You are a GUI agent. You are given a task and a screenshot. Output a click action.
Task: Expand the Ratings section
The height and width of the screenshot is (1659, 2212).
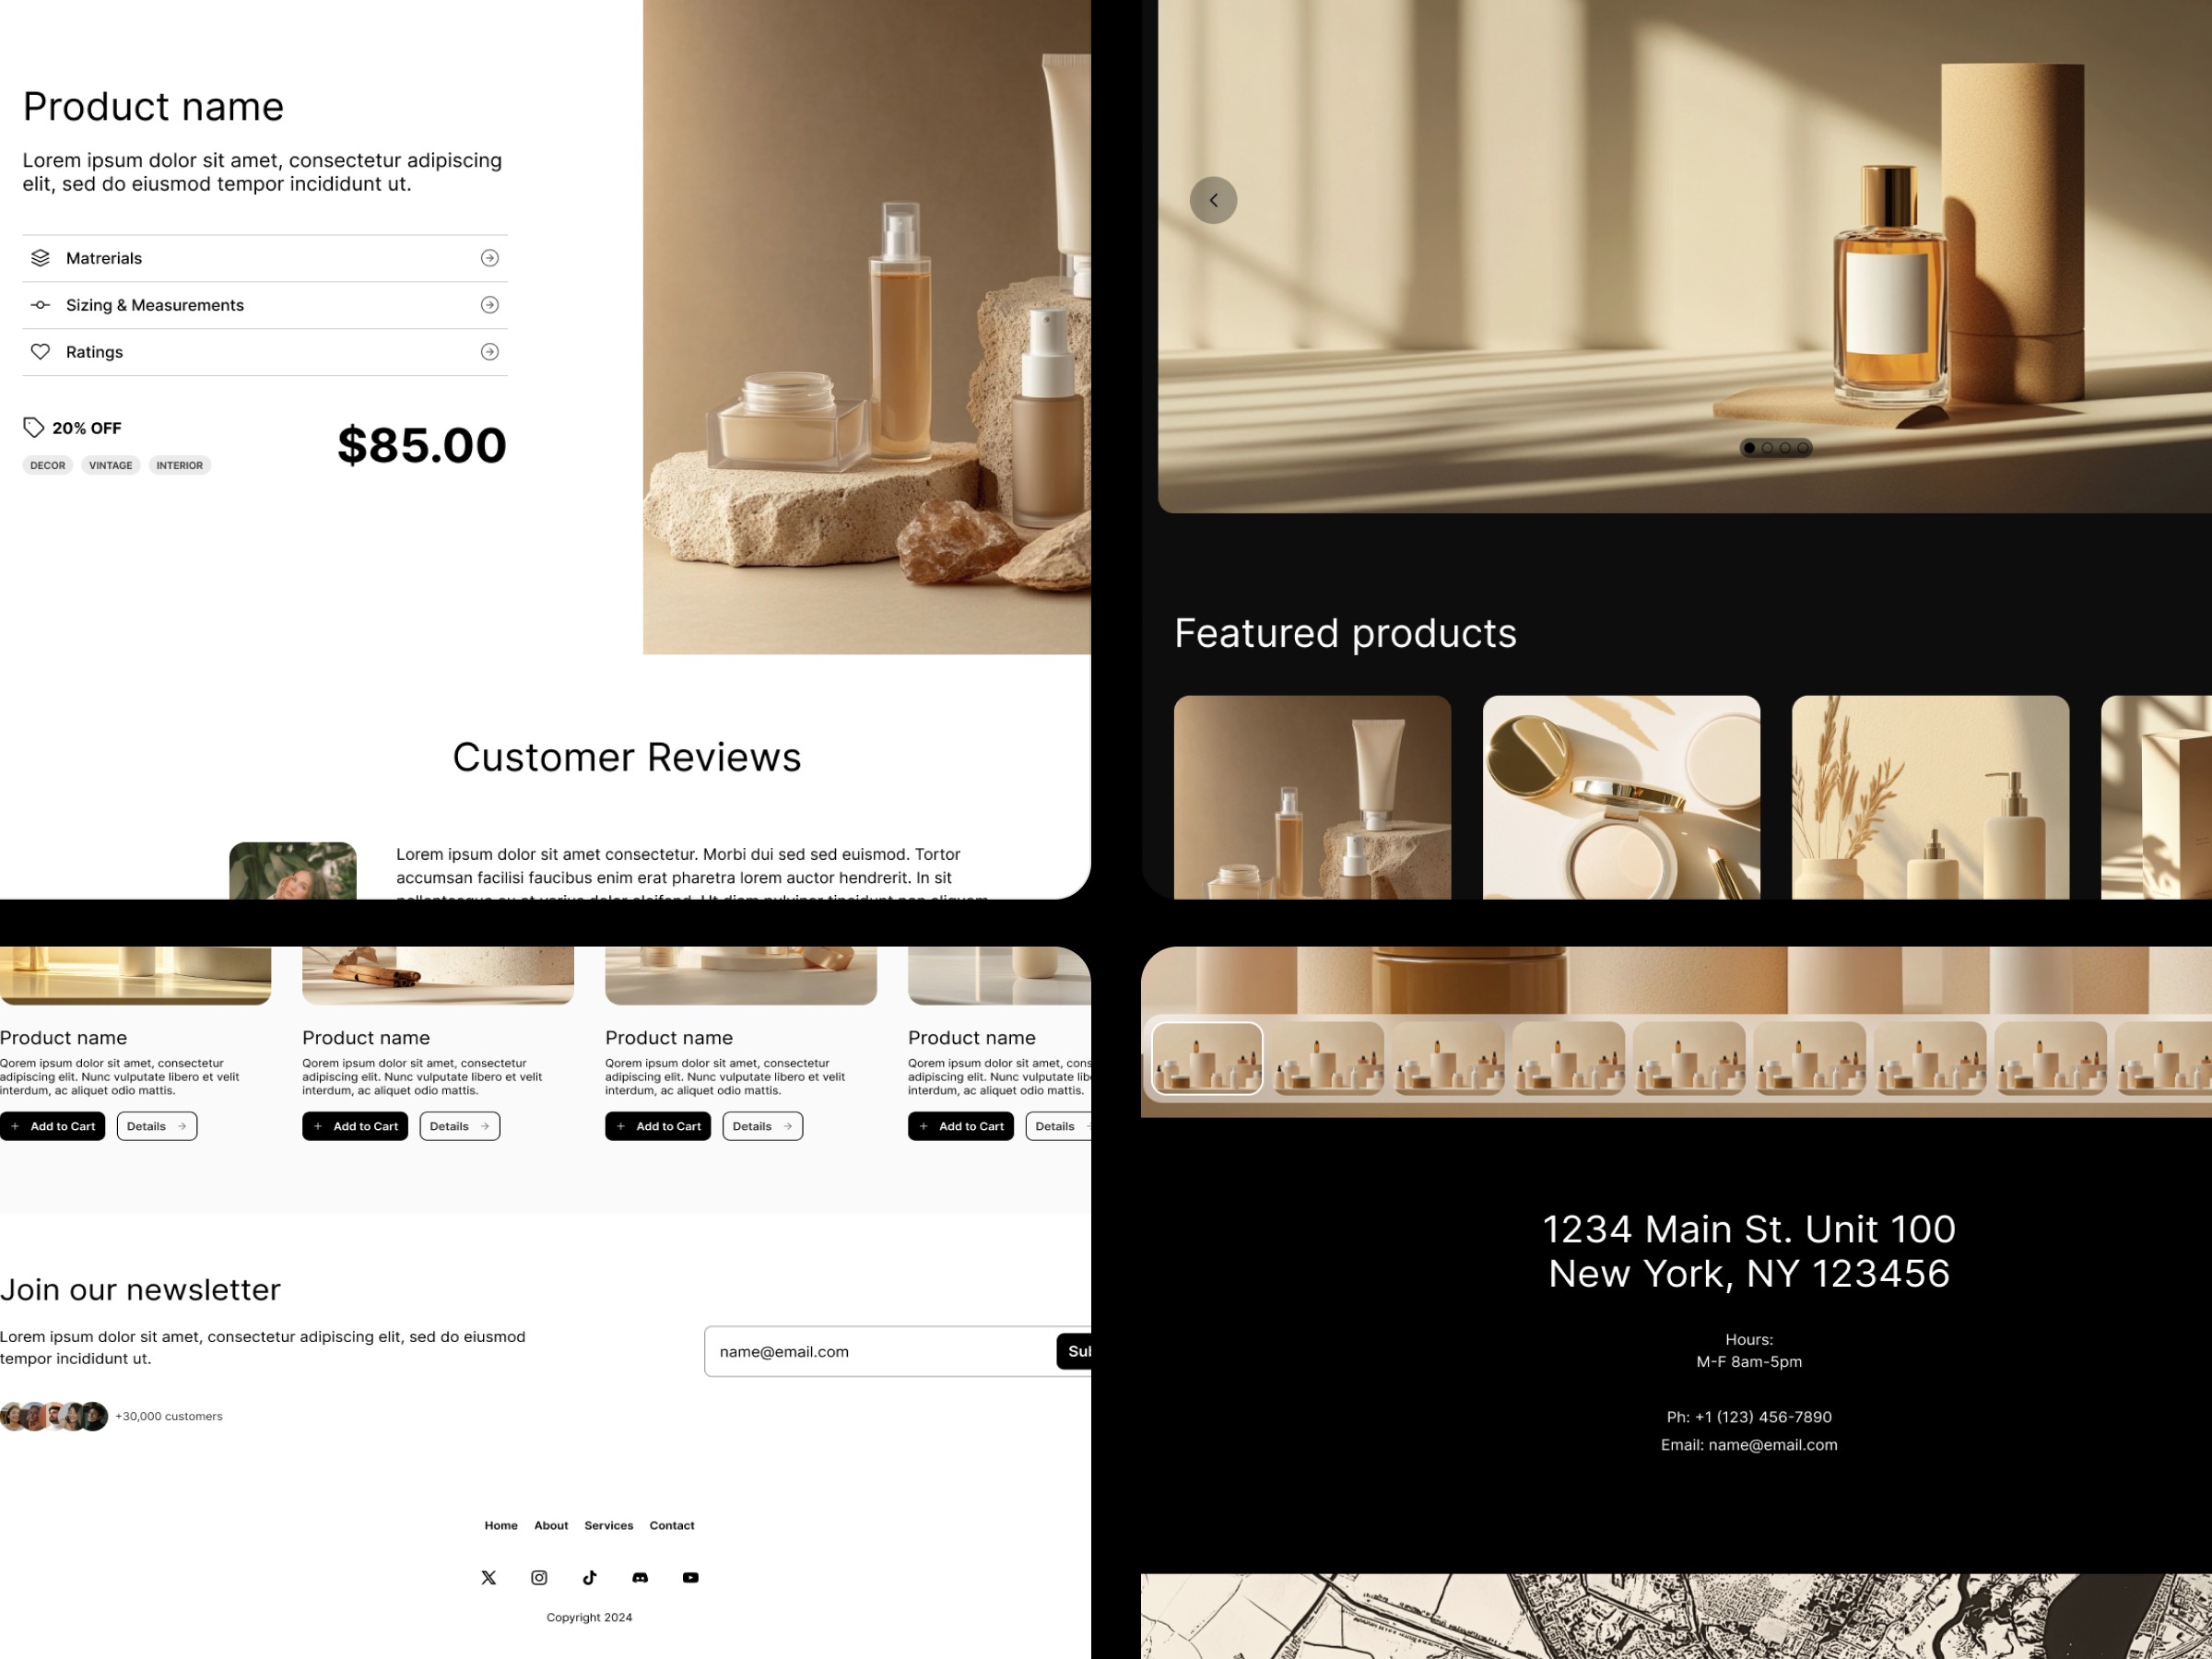coord(489,352)
